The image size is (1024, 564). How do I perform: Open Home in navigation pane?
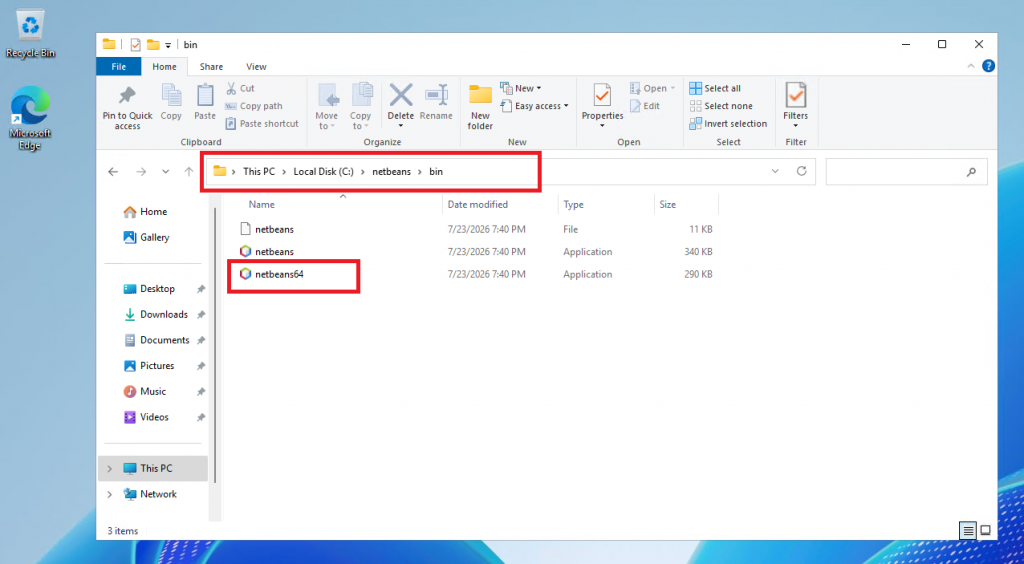(x=153, y=212)
